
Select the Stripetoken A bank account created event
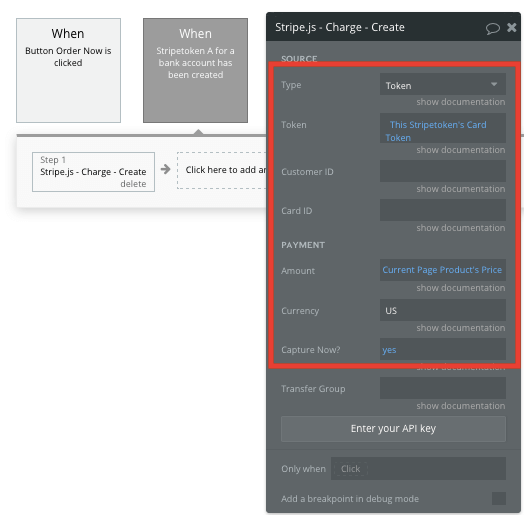tap(195, 71)
